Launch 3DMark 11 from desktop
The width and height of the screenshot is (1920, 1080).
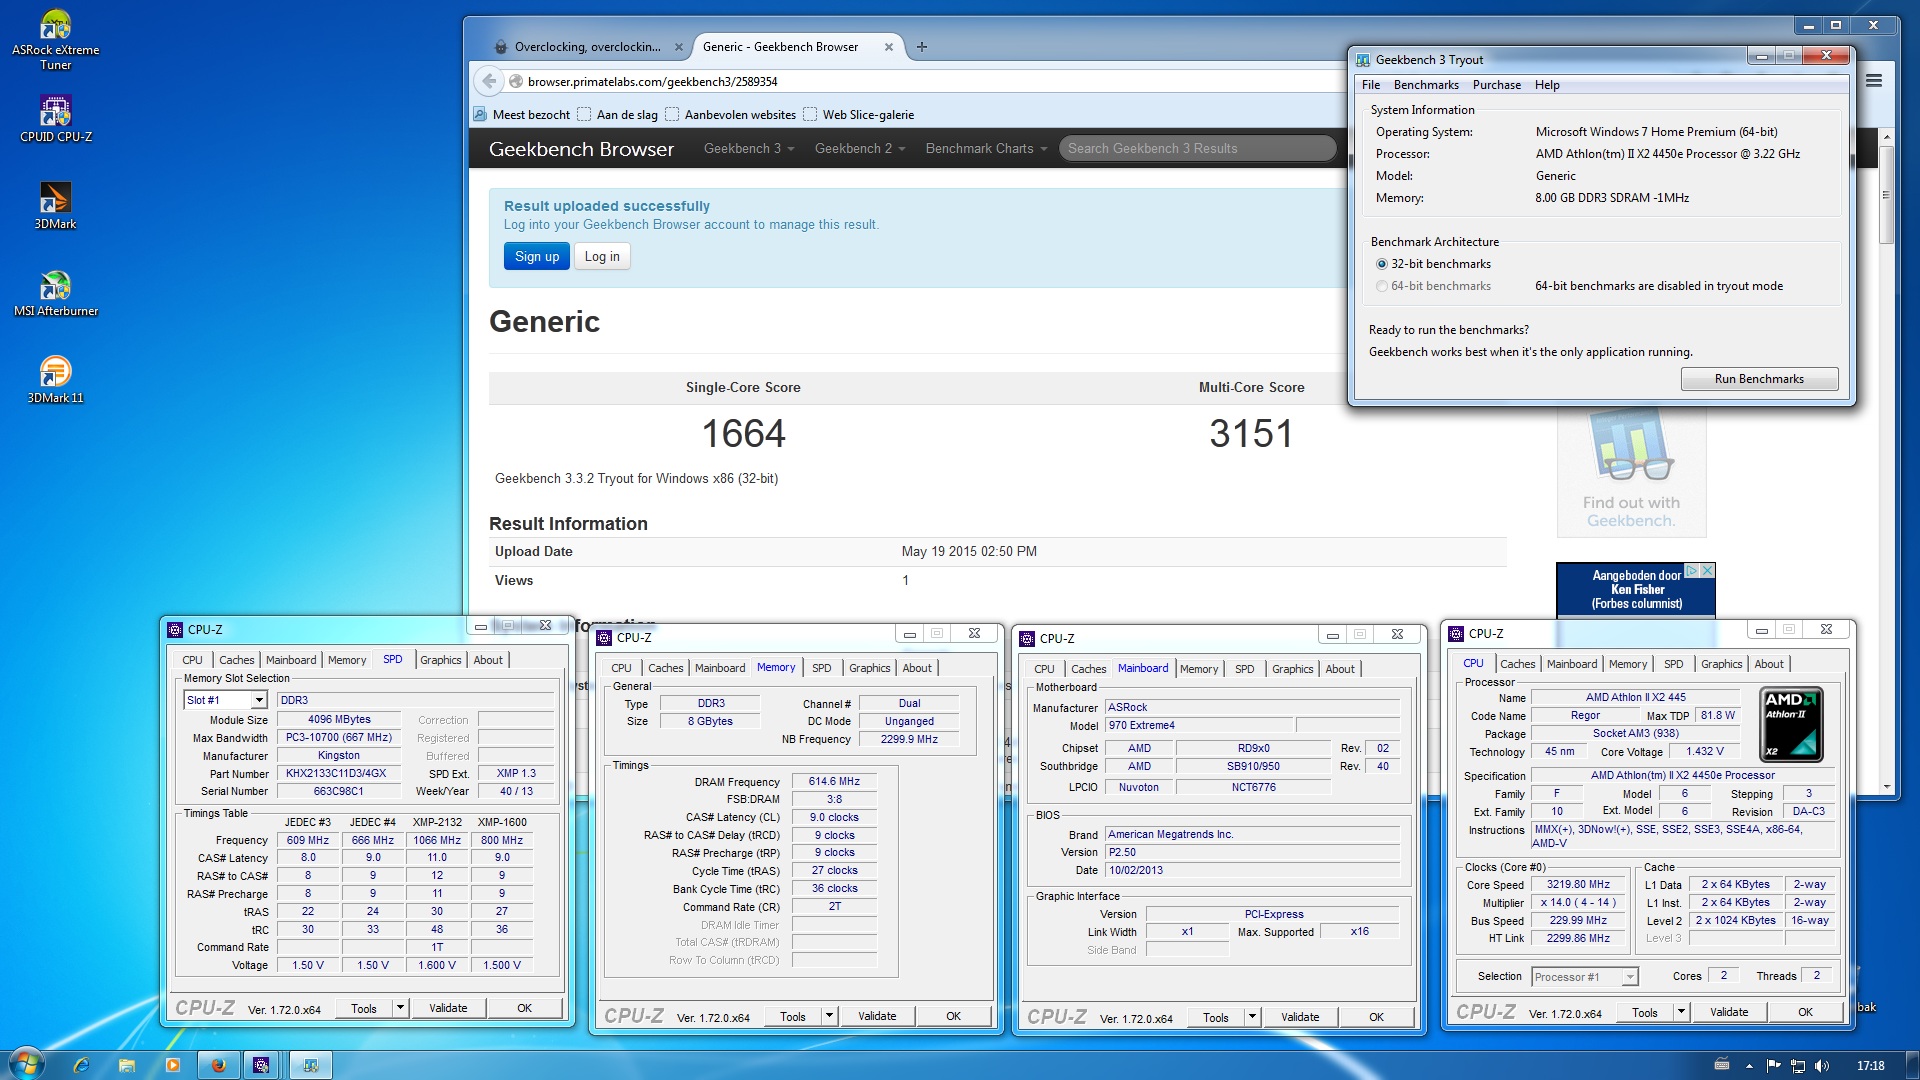tap(55, 379)
